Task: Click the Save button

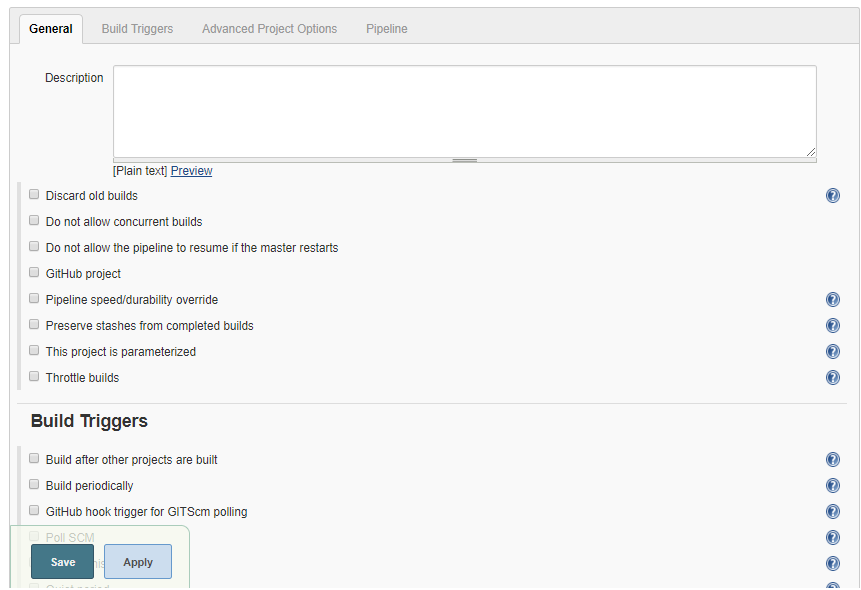Action: (62, 561)
